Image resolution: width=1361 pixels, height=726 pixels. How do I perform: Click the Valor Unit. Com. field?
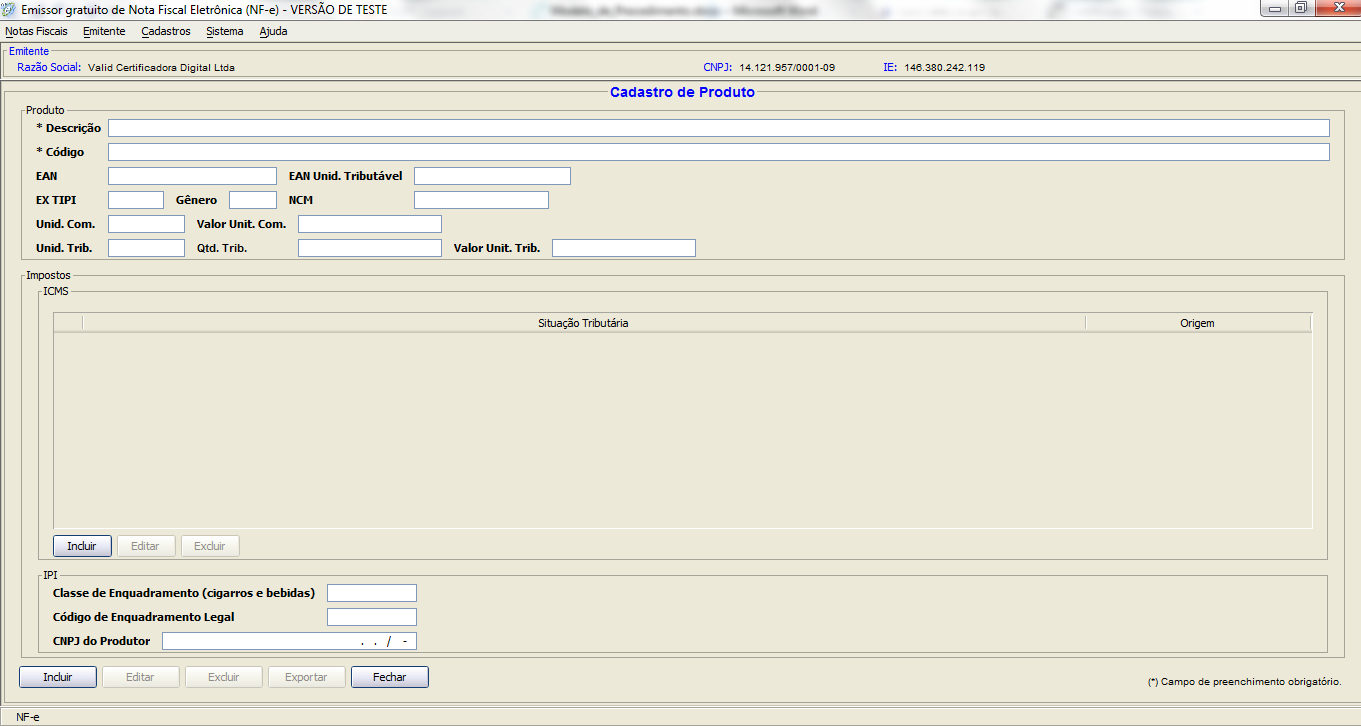coord(370,224)
